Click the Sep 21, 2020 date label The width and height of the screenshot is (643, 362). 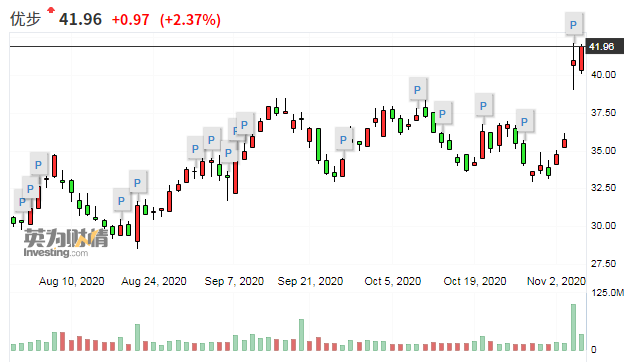[x=310, y=281]
